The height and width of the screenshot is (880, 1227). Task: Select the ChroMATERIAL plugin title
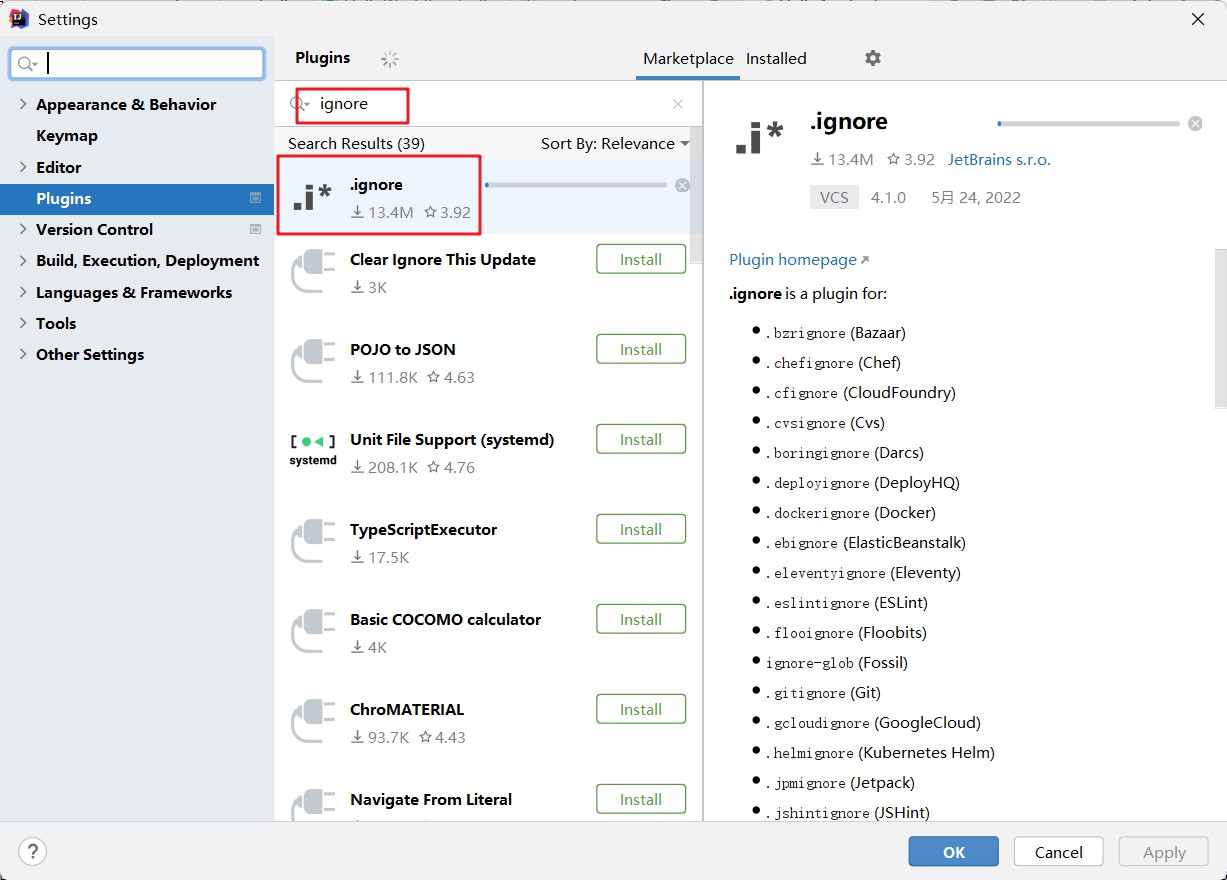[407, 709]
